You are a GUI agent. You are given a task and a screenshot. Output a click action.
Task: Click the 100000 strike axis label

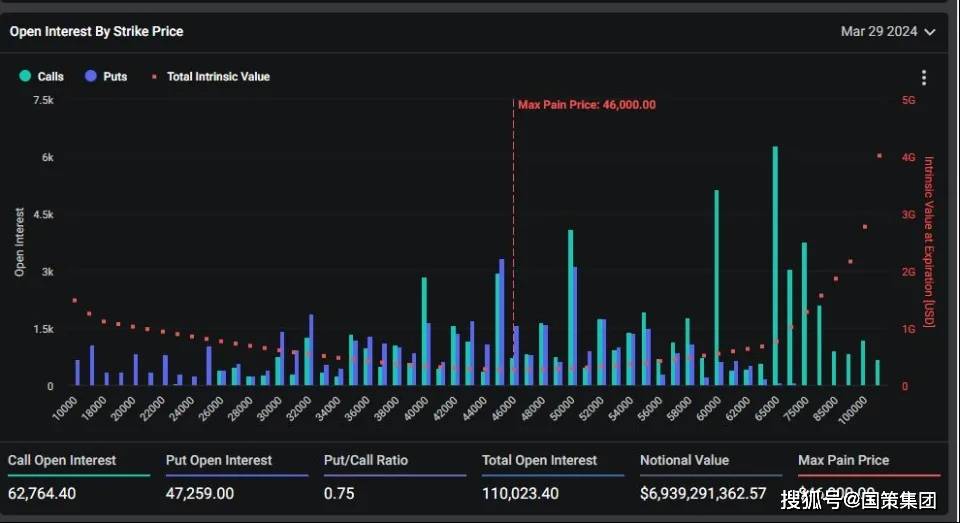[853, 410]
